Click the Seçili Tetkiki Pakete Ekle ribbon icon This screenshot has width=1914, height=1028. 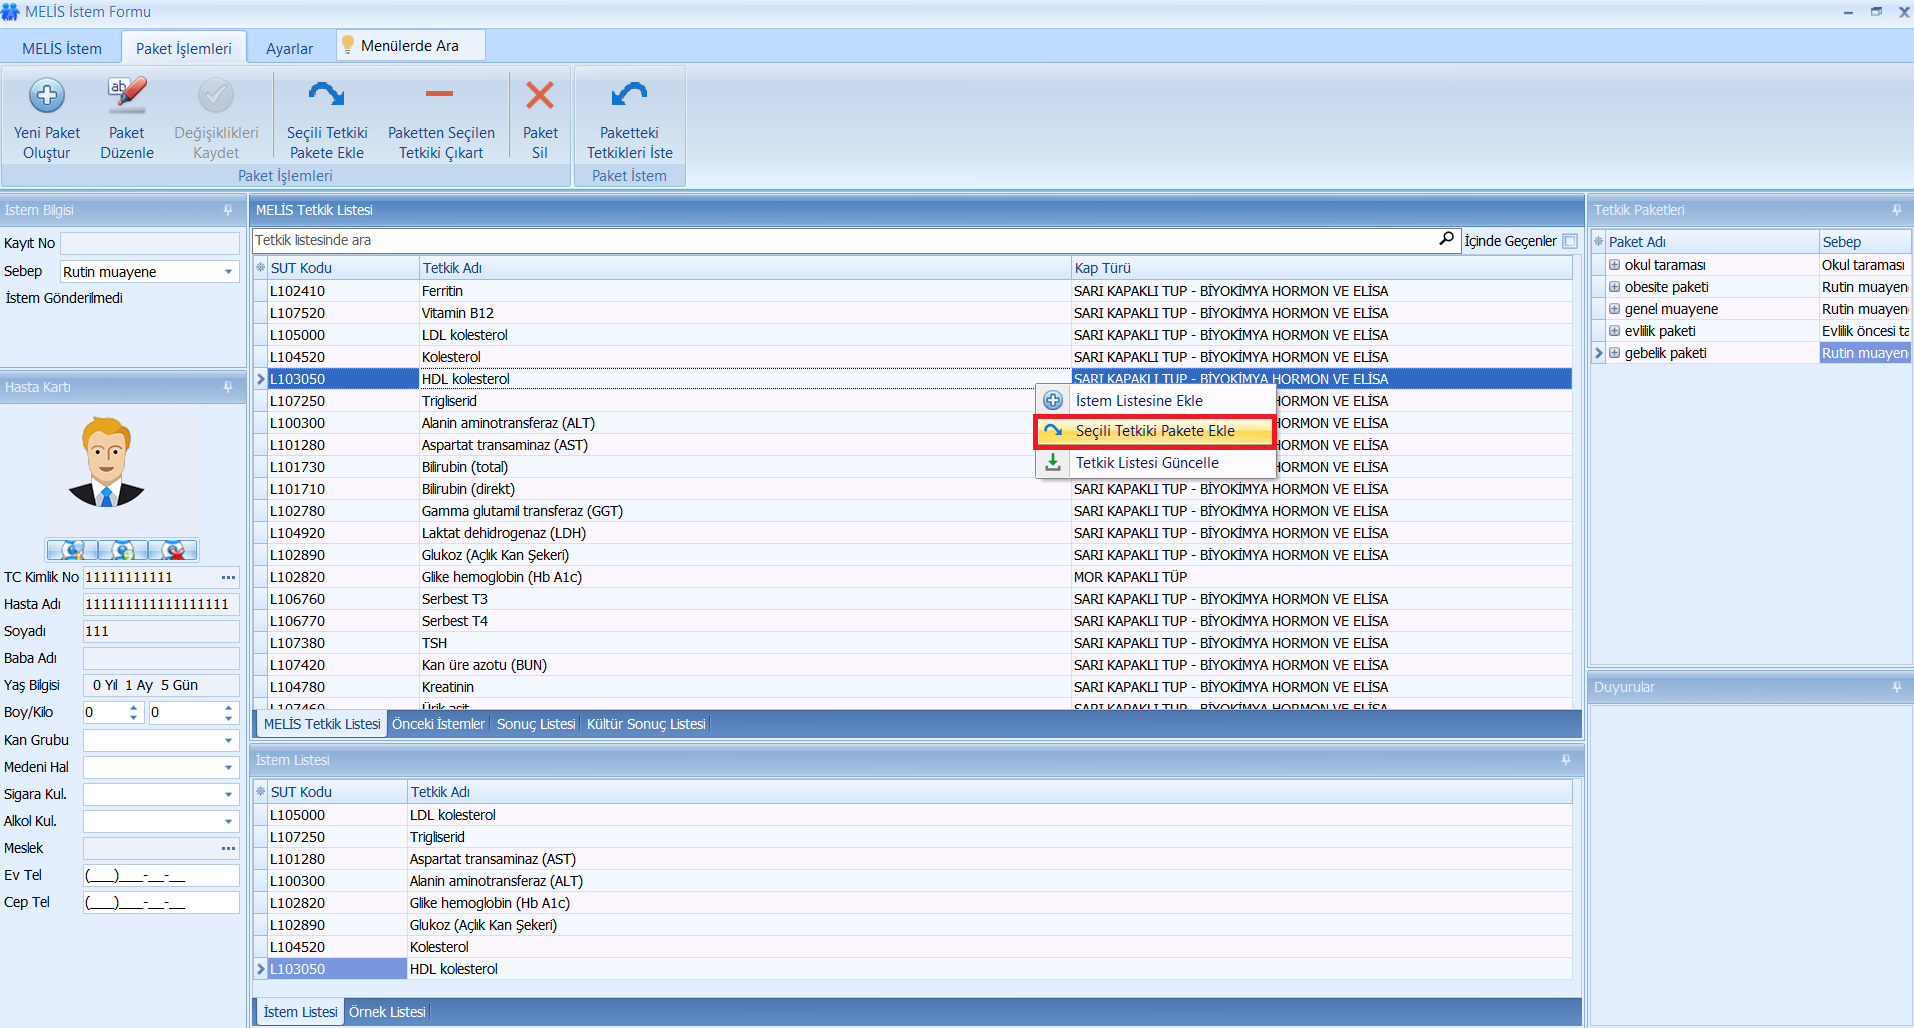(x=327, y=95)
